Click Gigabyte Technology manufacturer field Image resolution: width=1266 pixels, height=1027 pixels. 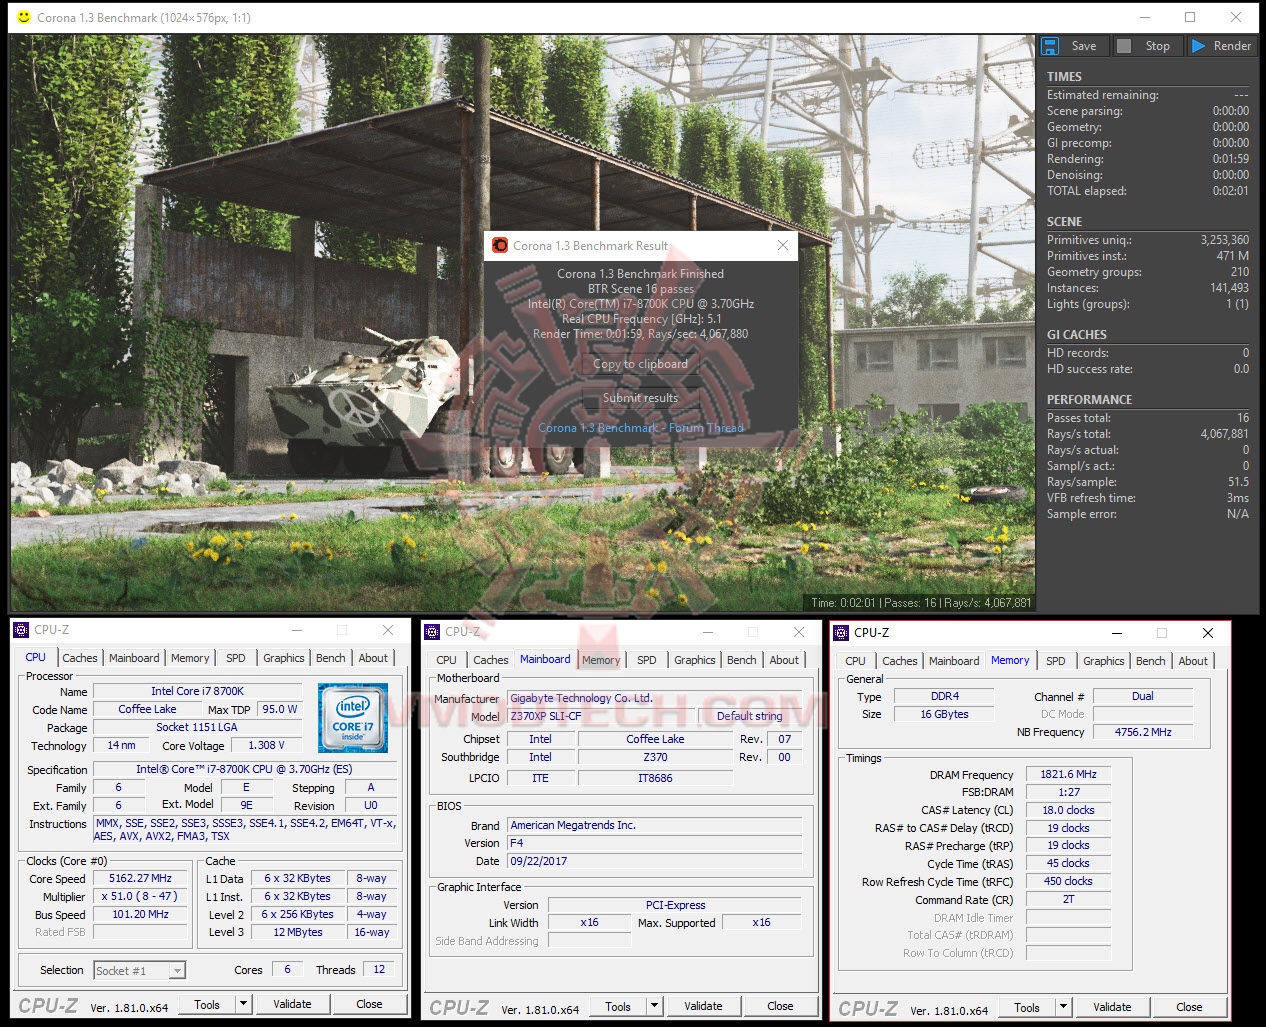pyautogui.click(x=654, y=698)
